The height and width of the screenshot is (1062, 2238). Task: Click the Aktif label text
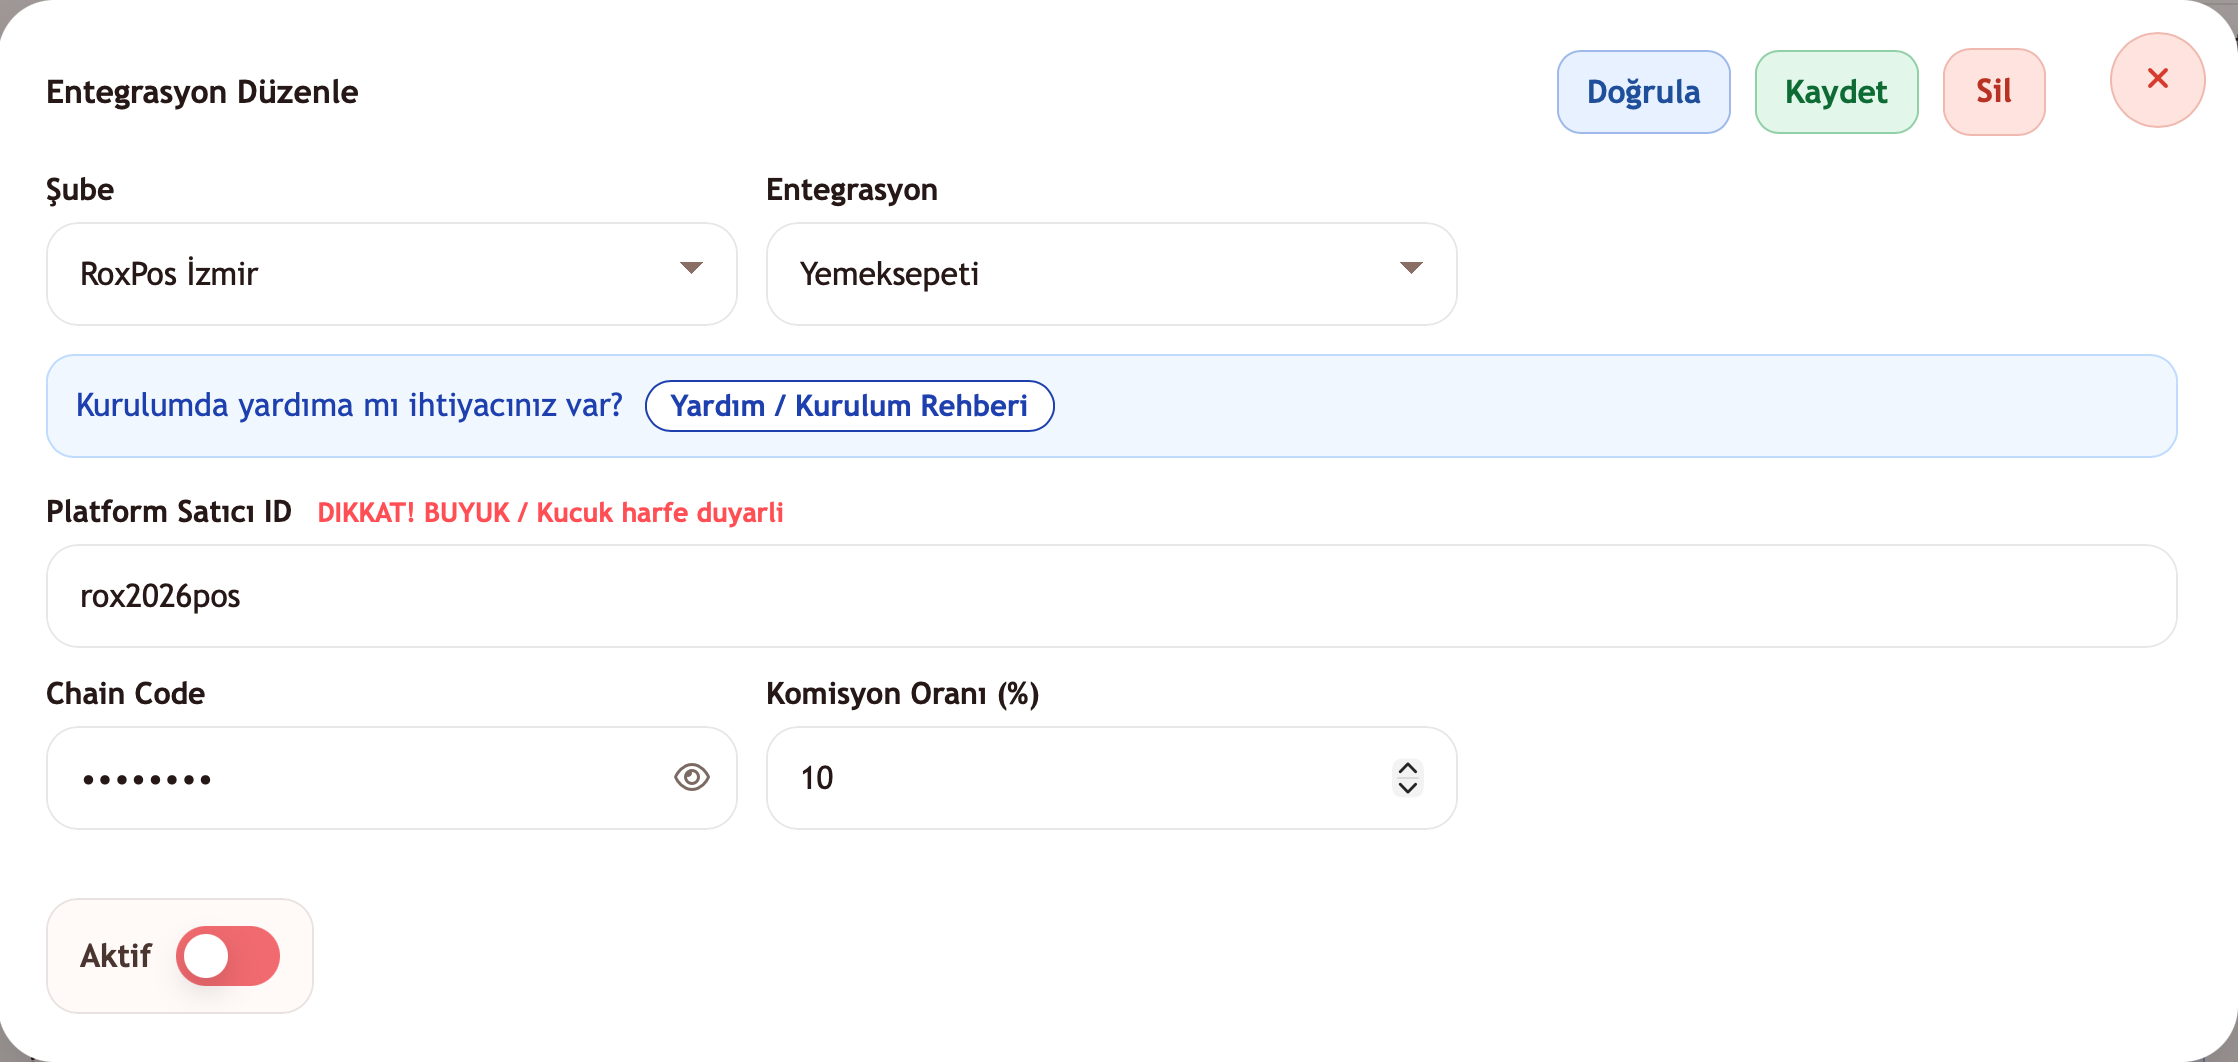click(116, 956)
